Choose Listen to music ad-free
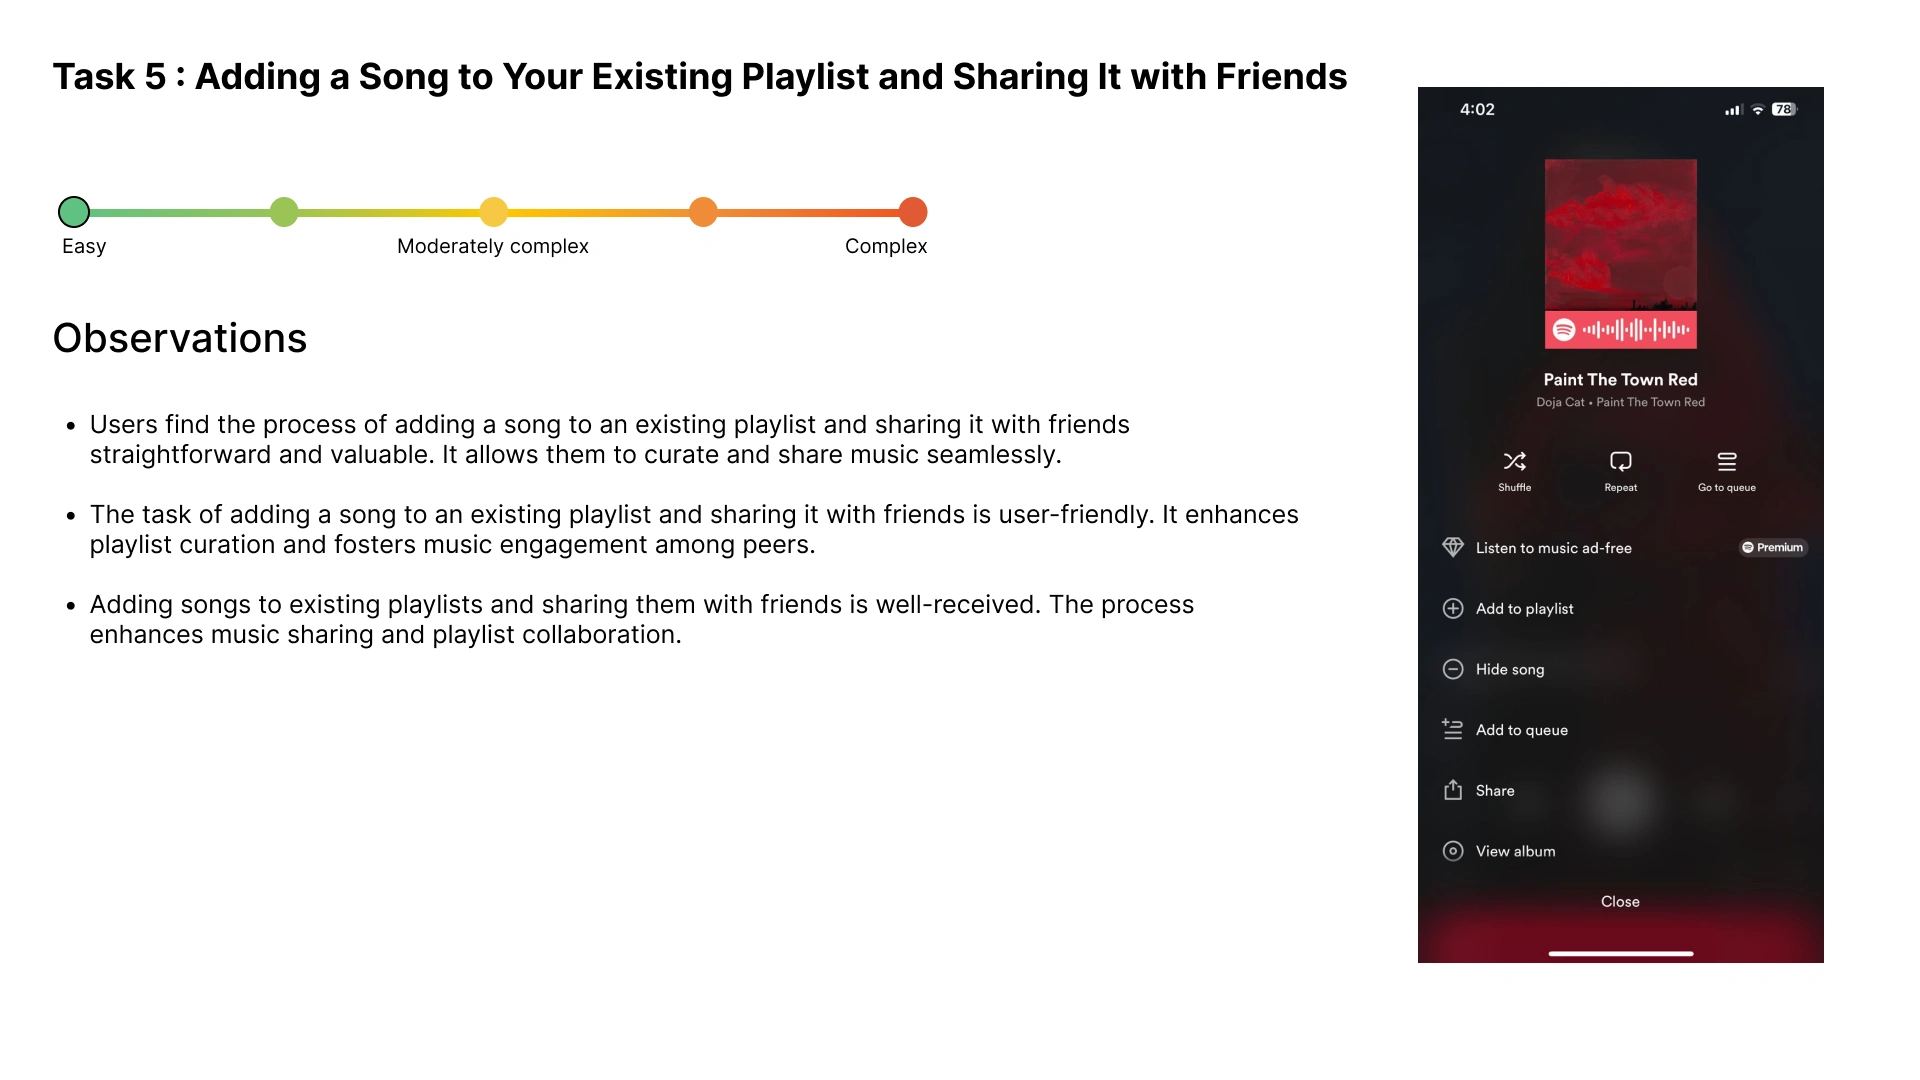Viewport: 1920px width, 1080px height. coord(1553,548)
